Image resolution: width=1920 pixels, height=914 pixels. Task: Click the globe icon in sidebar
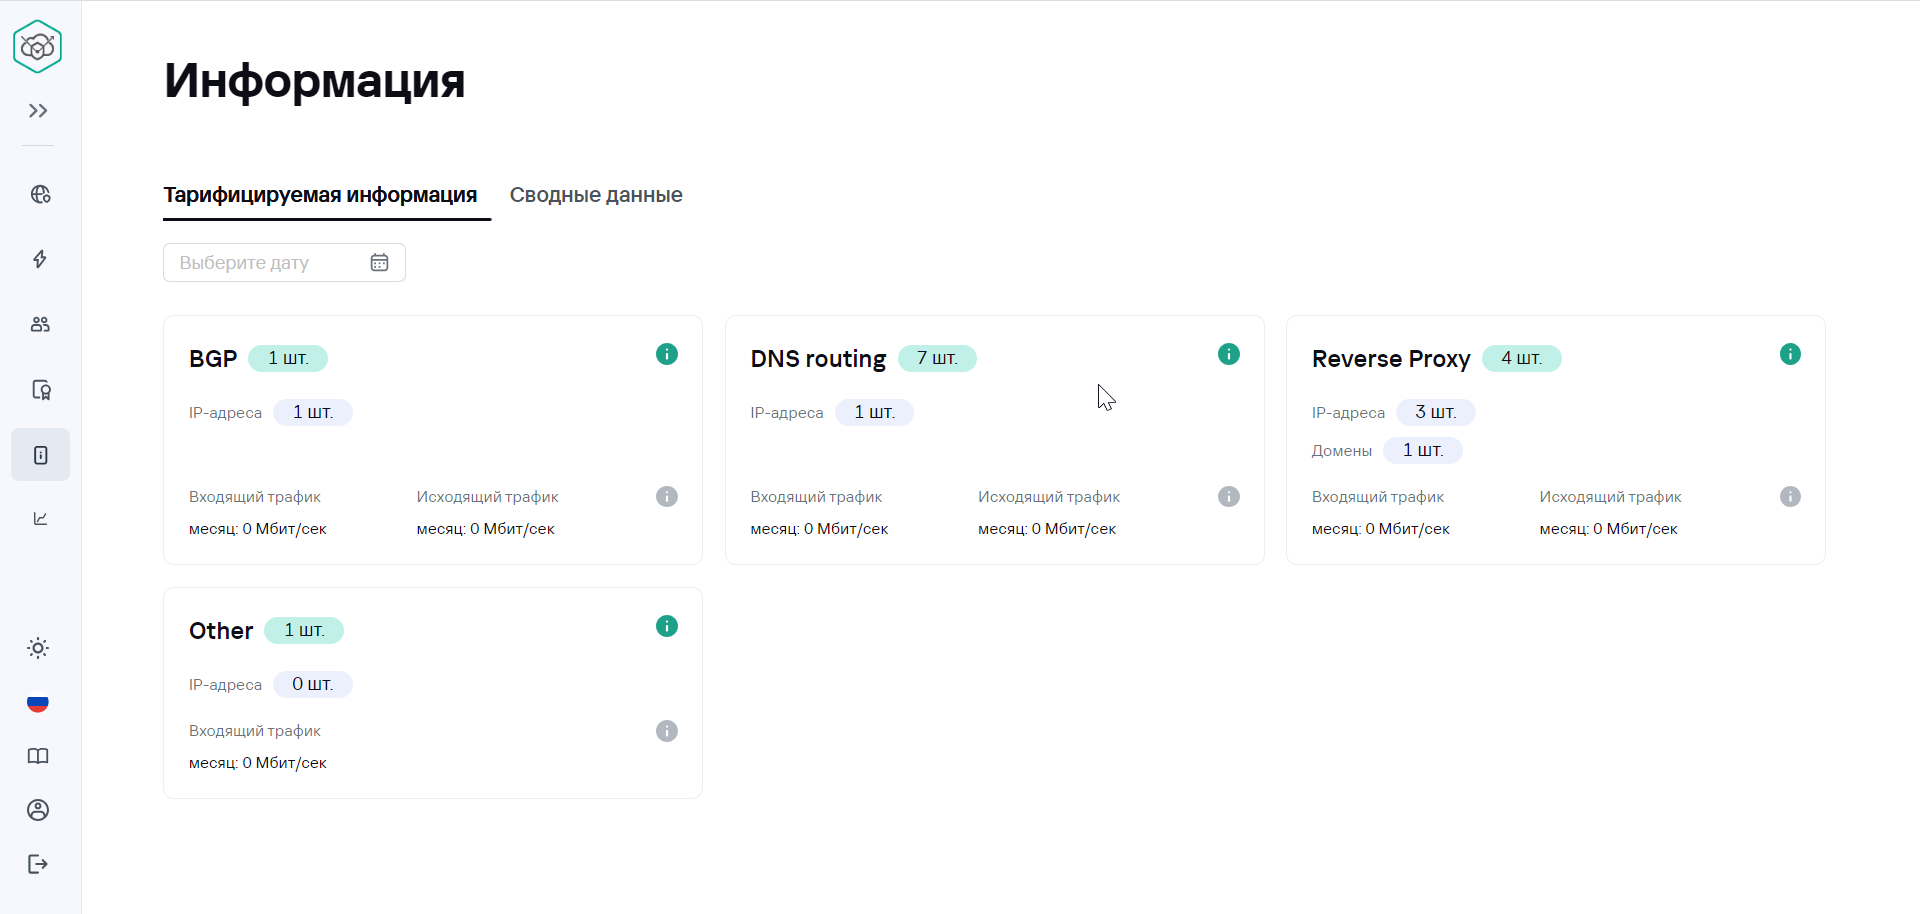(x=40, y=194)
